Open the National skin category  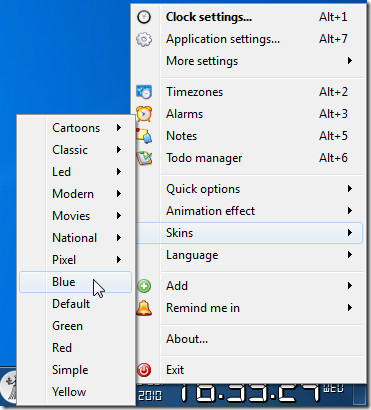coord(76,238)
